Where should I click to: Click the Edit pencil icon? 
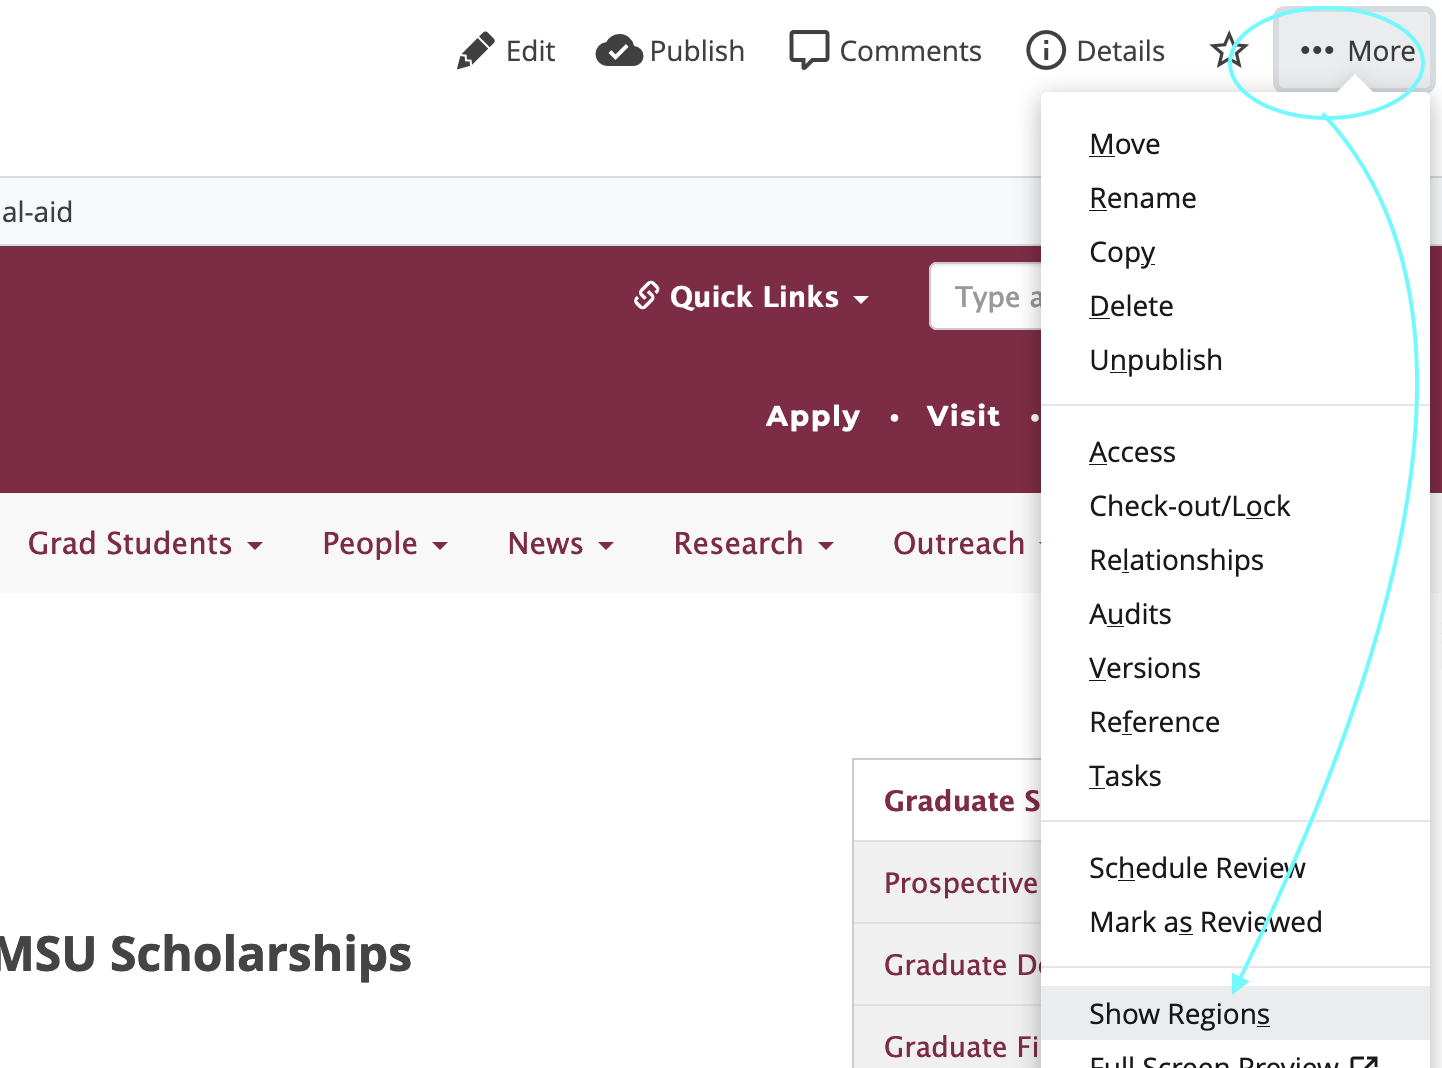pos(476,50)
